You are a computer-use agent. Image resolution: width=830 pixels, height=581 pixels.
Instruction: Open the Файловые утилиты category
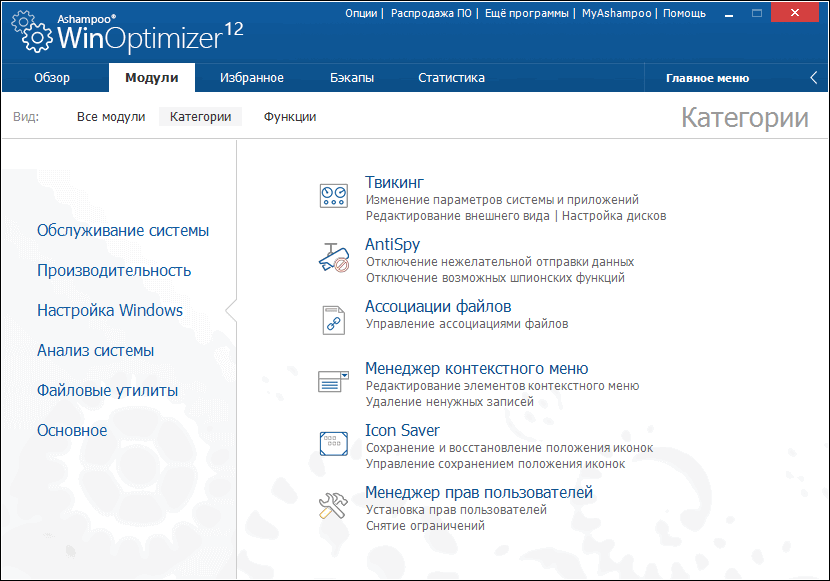click(107, 391)
